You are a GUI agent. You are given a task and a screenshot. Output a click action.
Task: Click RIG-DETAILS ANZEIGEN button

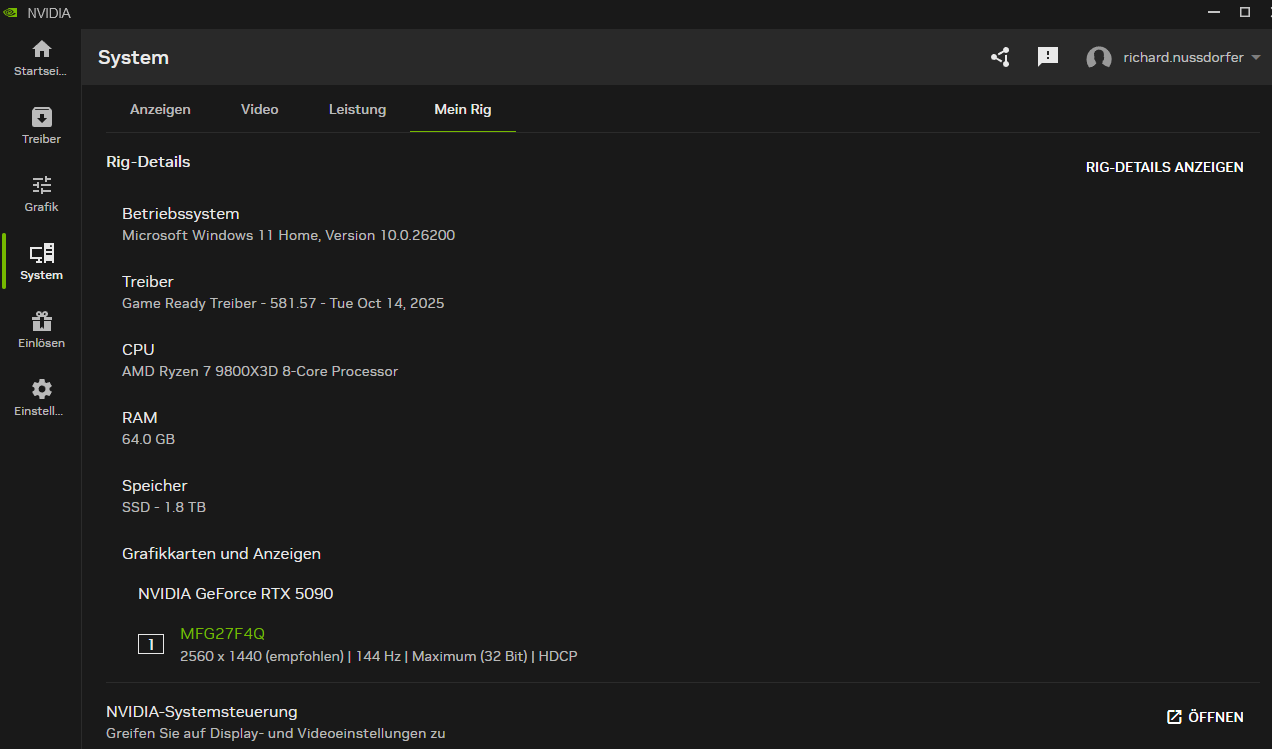(1165, 167)
